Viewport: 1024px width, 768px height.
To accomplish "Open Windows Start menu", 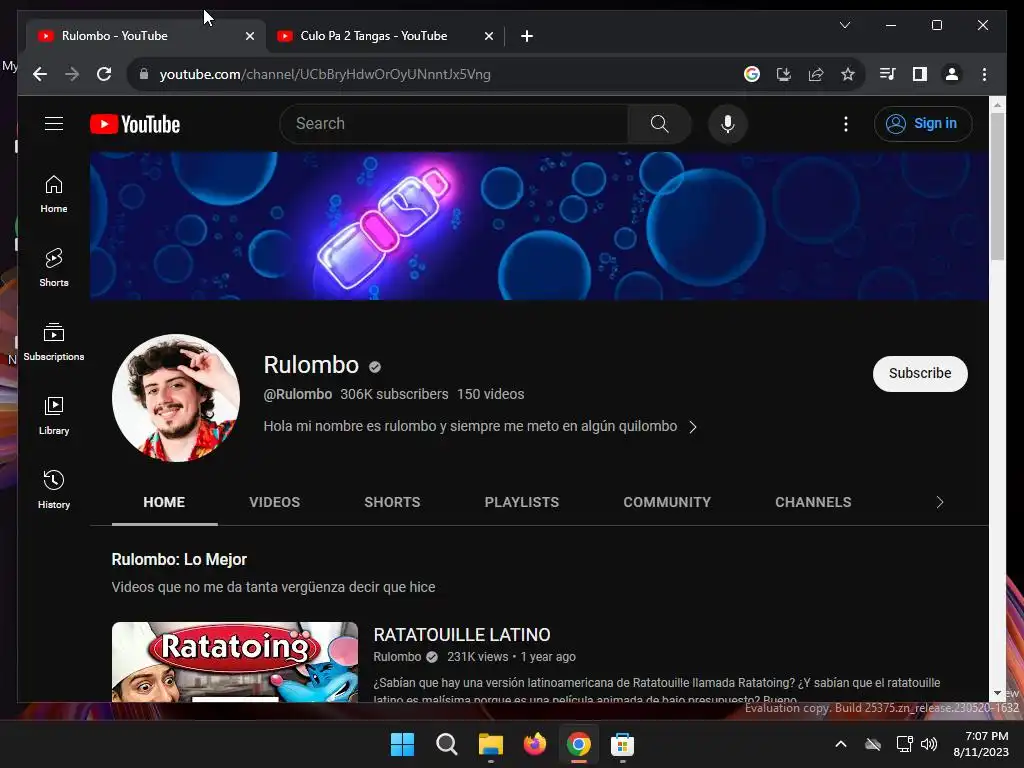I will (x=402, y=744).
